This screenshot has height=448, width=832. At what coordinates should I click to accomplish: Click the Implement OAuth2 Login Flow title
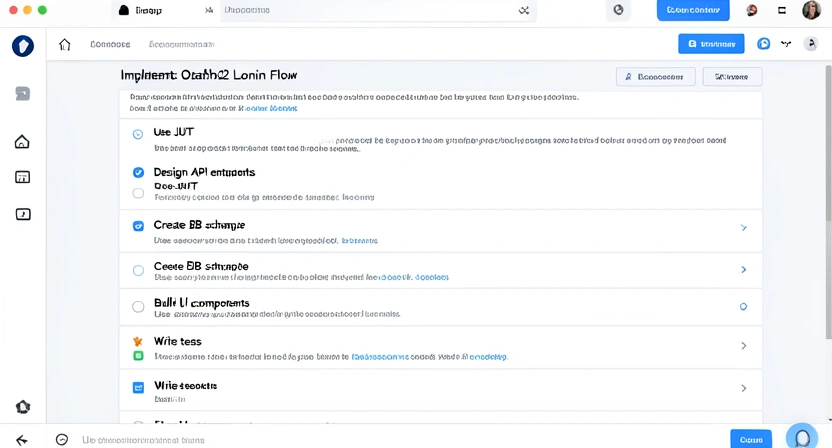pyautogui.click(x=209, y=75)
